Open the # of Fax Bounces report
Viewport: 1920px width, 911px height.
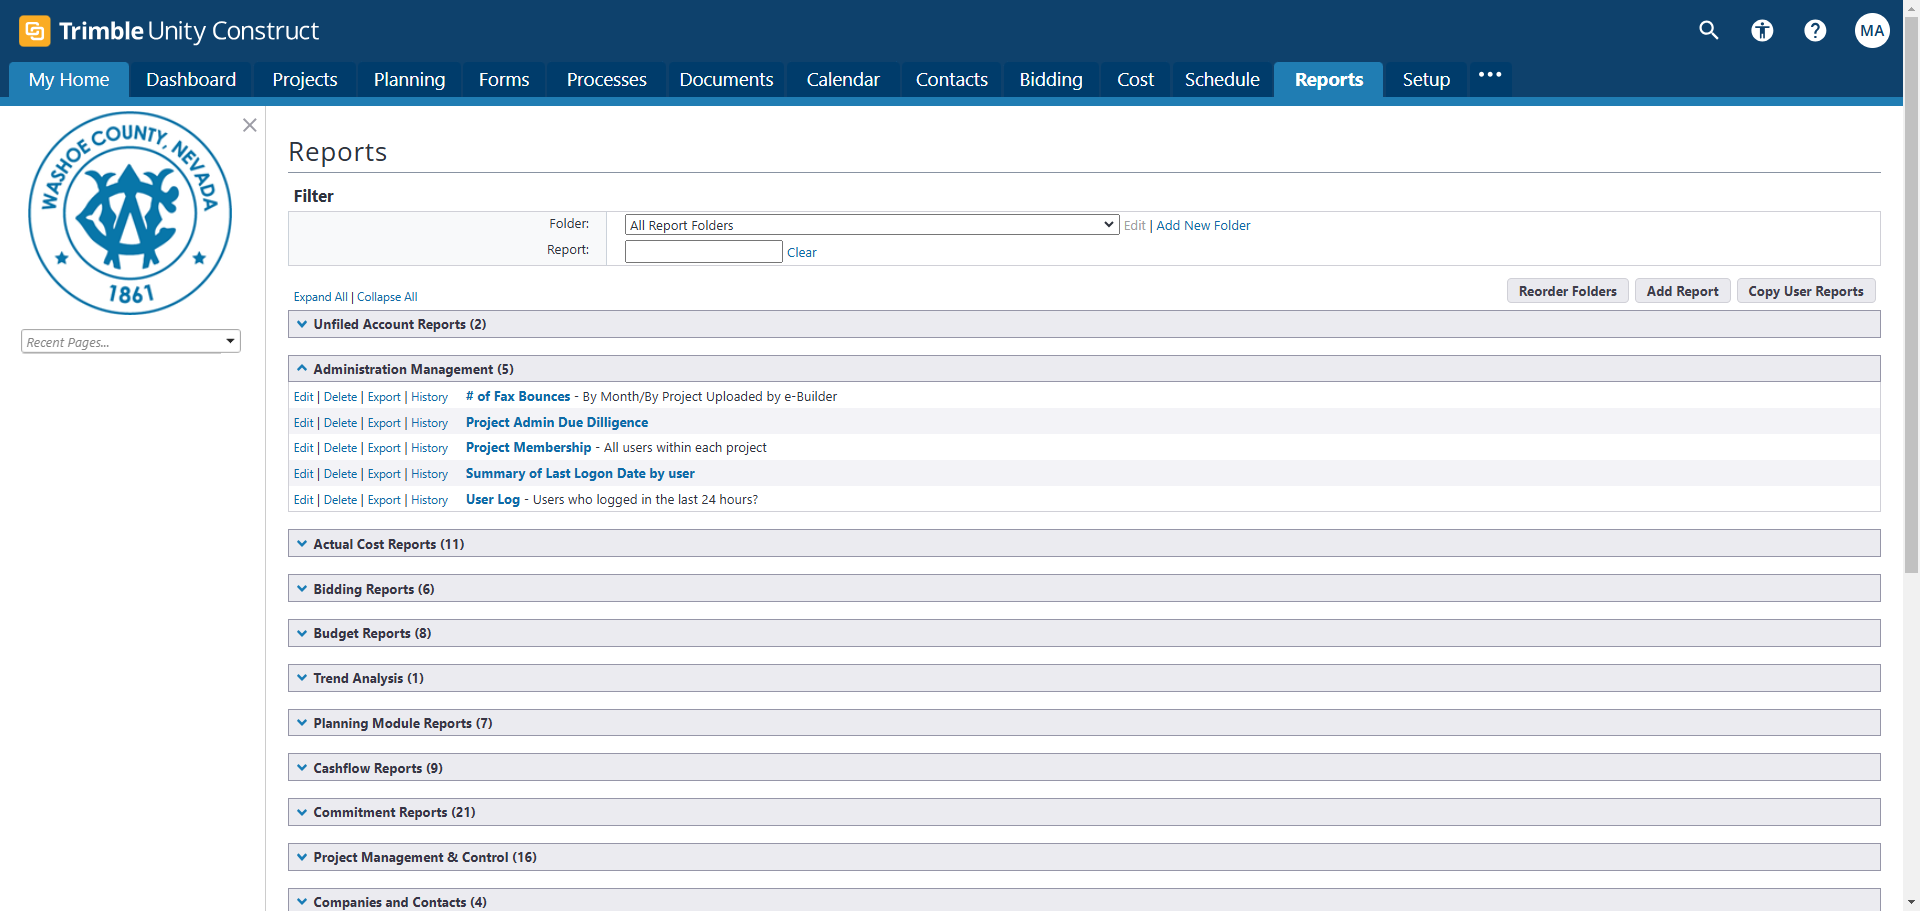pos(518,397)
